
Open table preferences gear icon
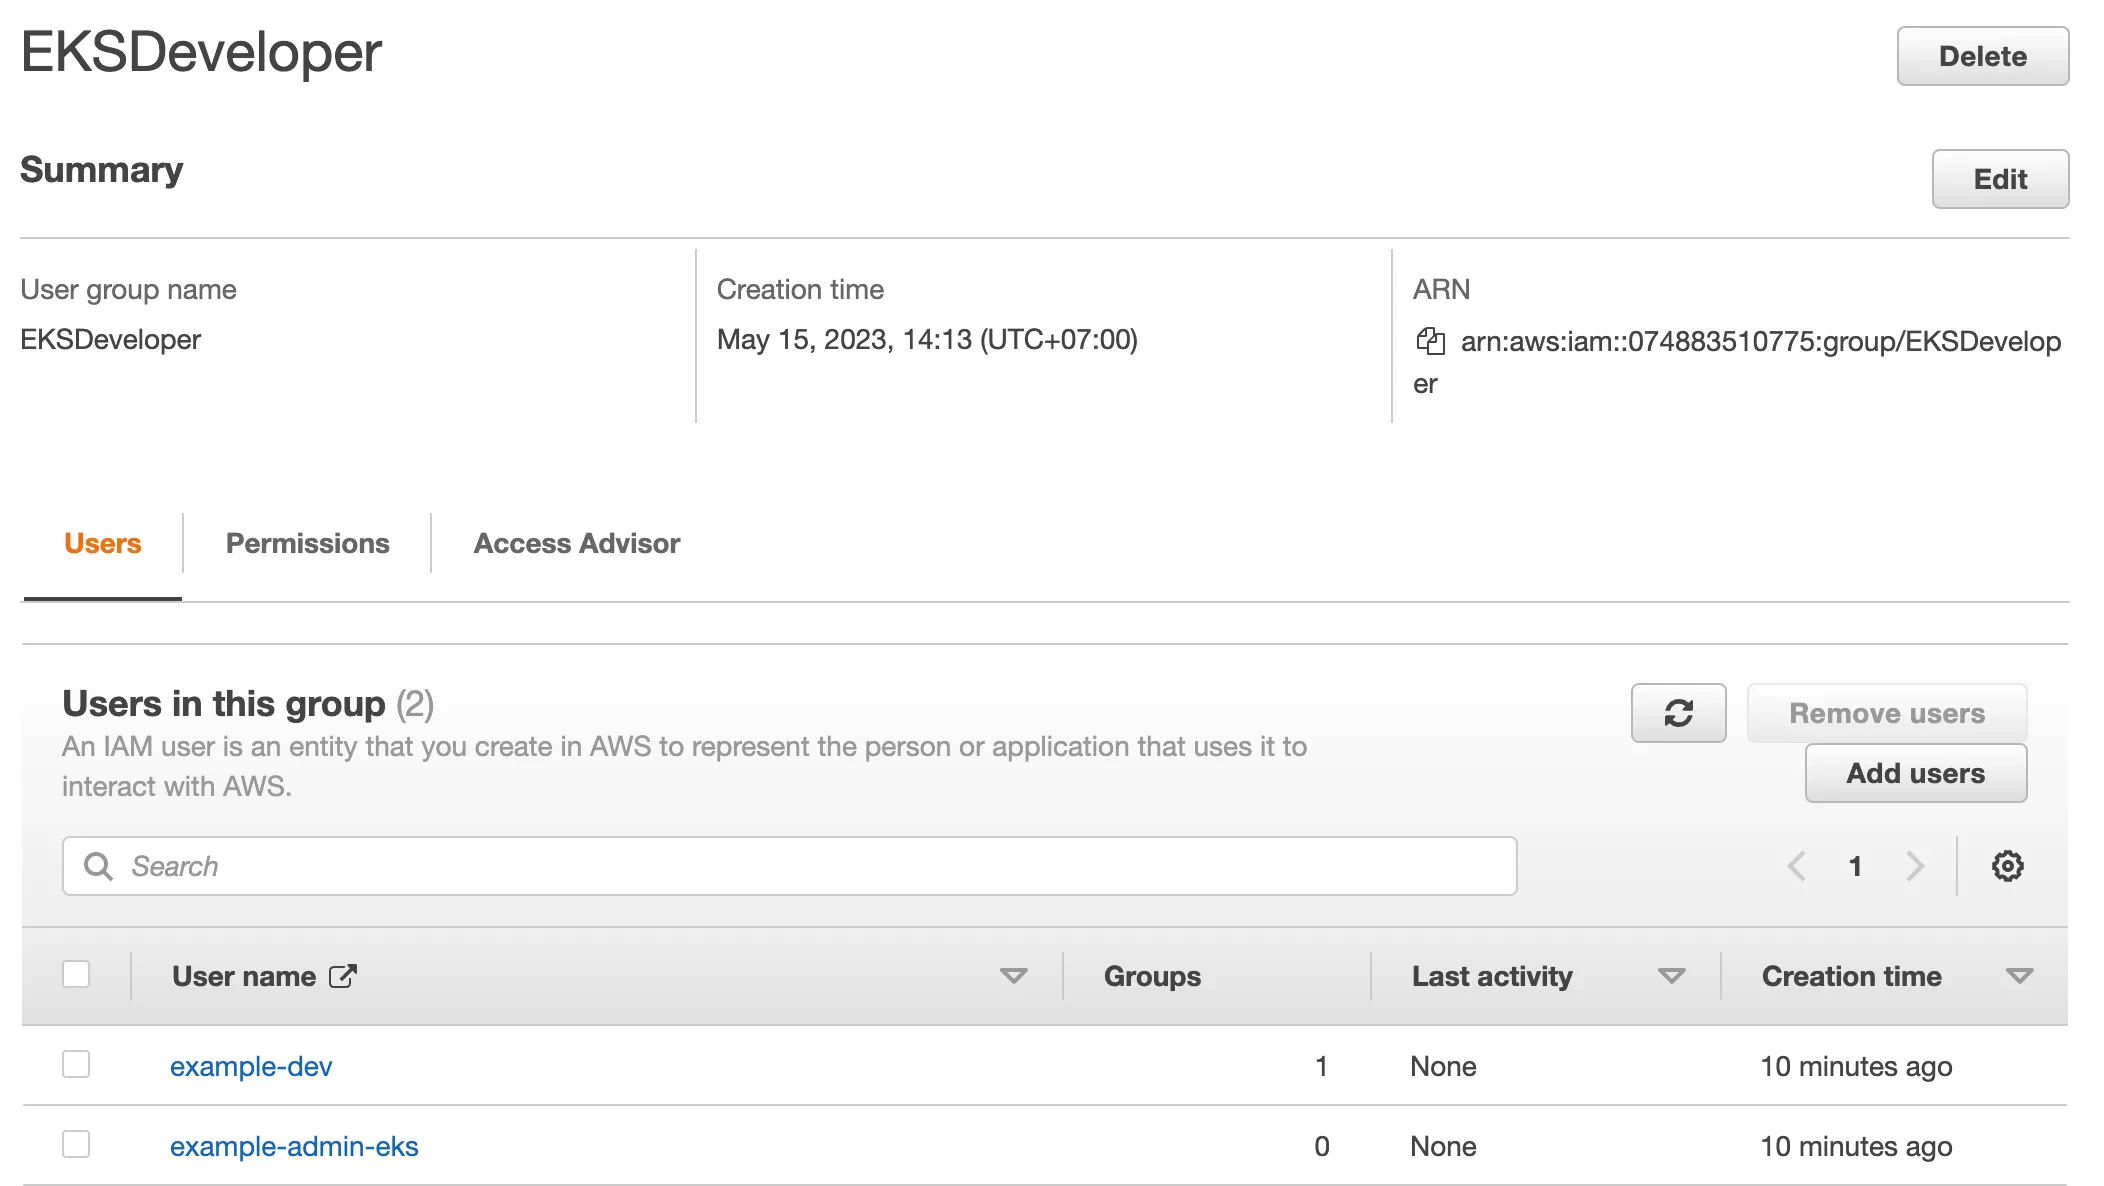point(2007,866)
